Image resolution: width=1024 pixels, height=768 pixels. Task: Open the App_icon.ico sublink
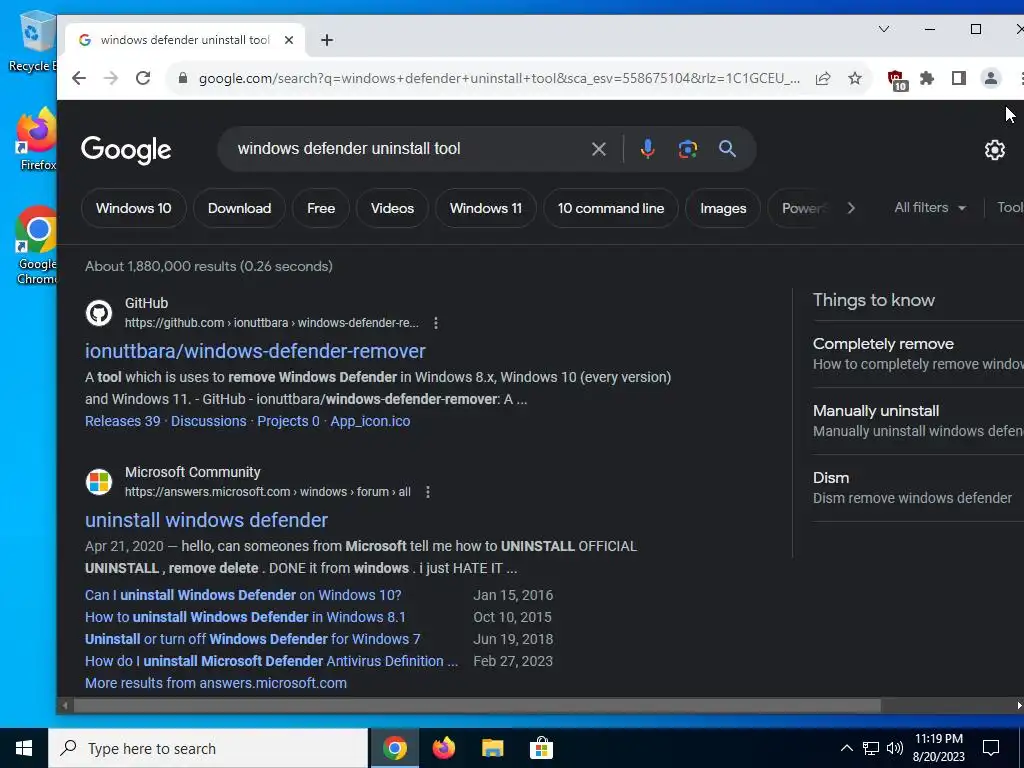370,421
